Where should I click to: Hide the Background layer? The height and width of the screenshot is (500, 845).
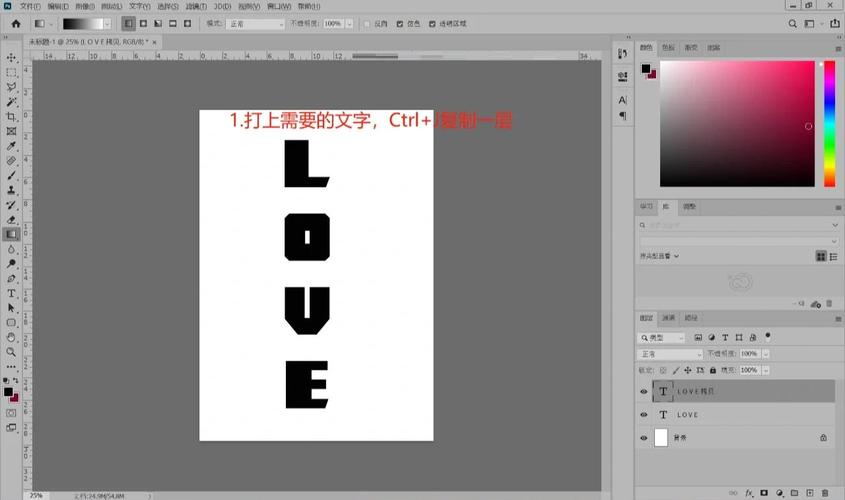[643, 438]
